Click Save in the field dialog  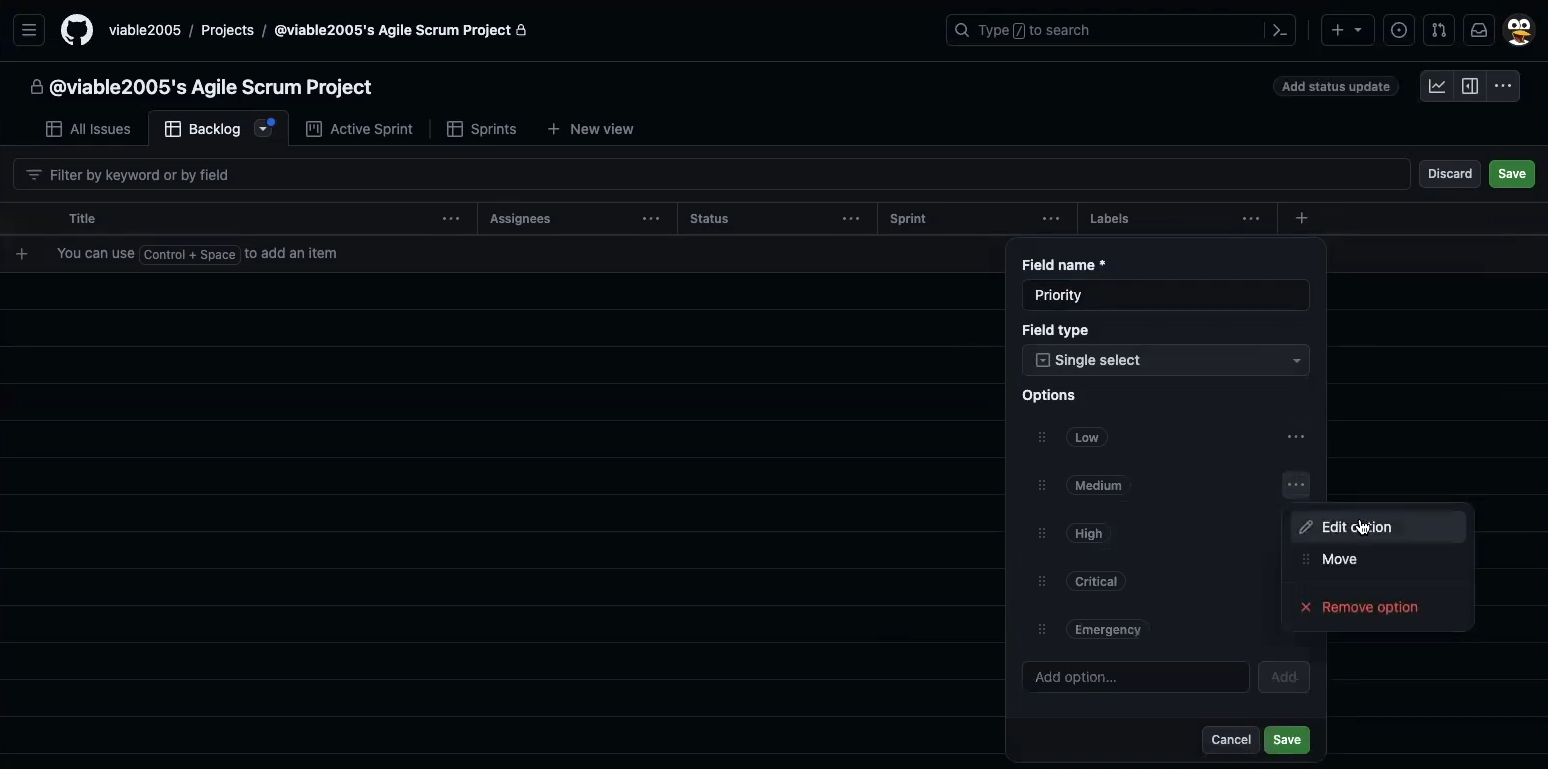[1286, 740]
